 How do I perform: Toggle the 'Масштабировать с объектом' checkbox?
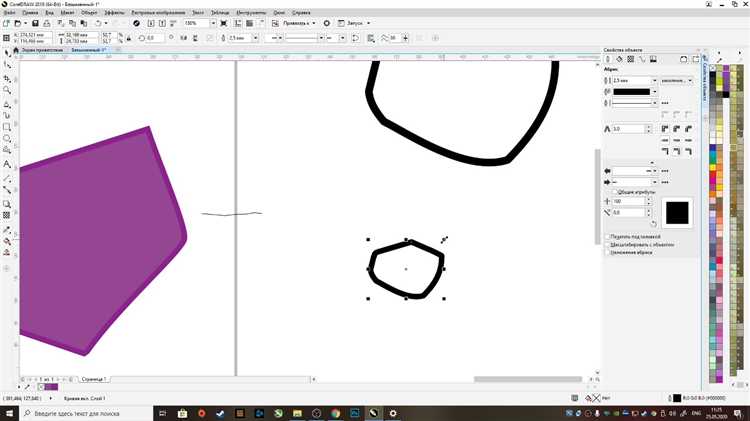[x=607, y=244]
